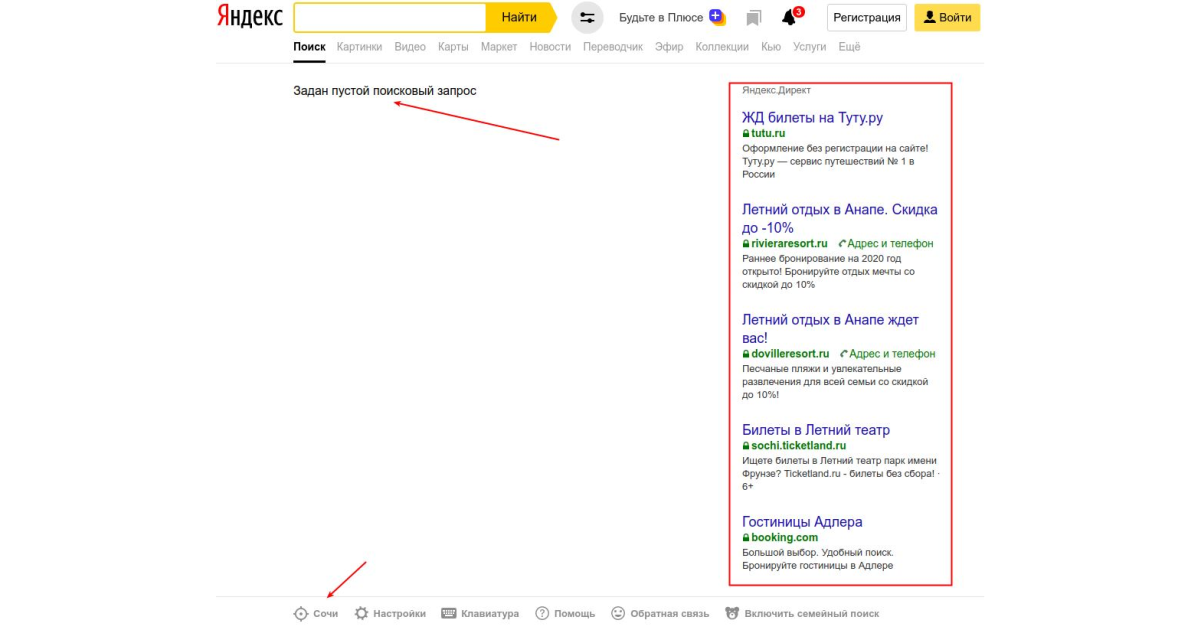Open ad Билеты в Летний театр
Screen dimensions: 1200x630
click(x=816, y=430)
